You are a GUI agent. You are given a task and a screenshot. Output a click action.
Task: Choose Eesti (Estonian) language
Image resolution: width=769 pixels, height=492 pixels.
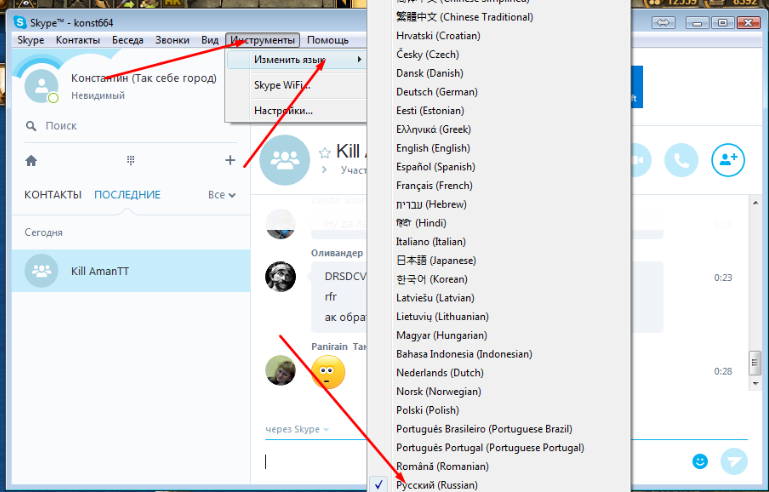[430, 111]
